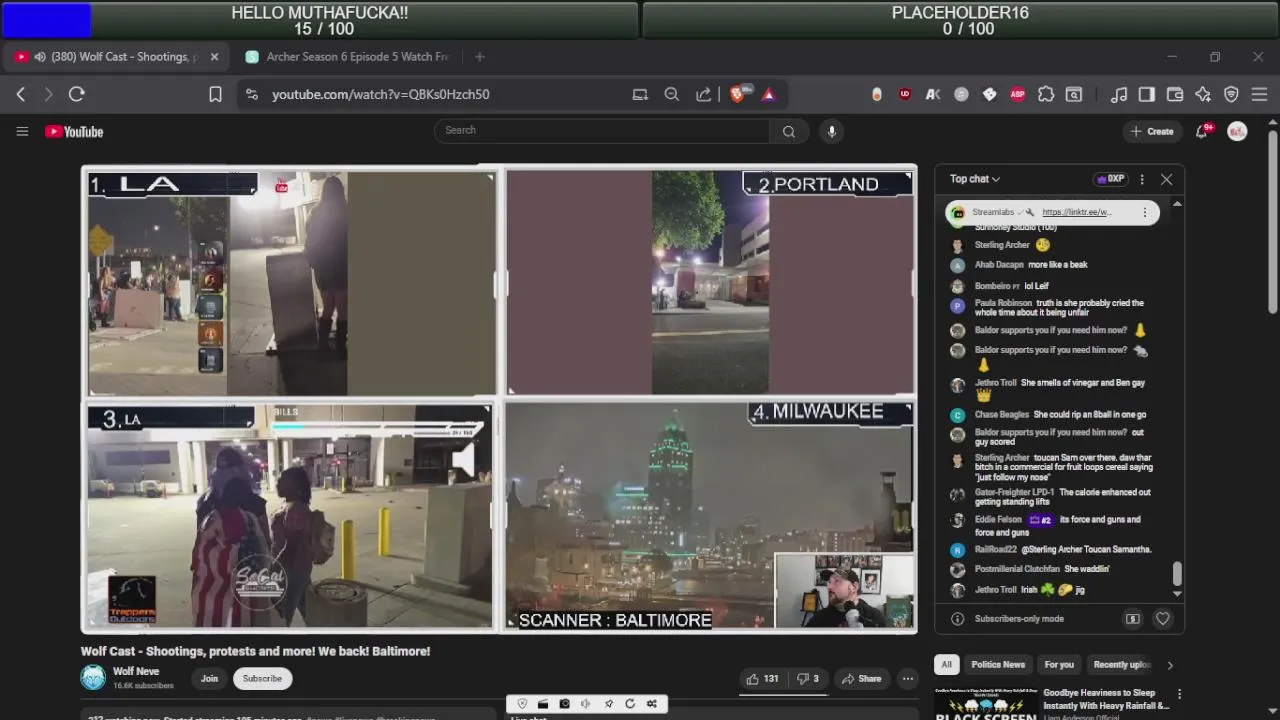Click the heart reaction in chat
1280x720 pixels.
pos(1162,619)
